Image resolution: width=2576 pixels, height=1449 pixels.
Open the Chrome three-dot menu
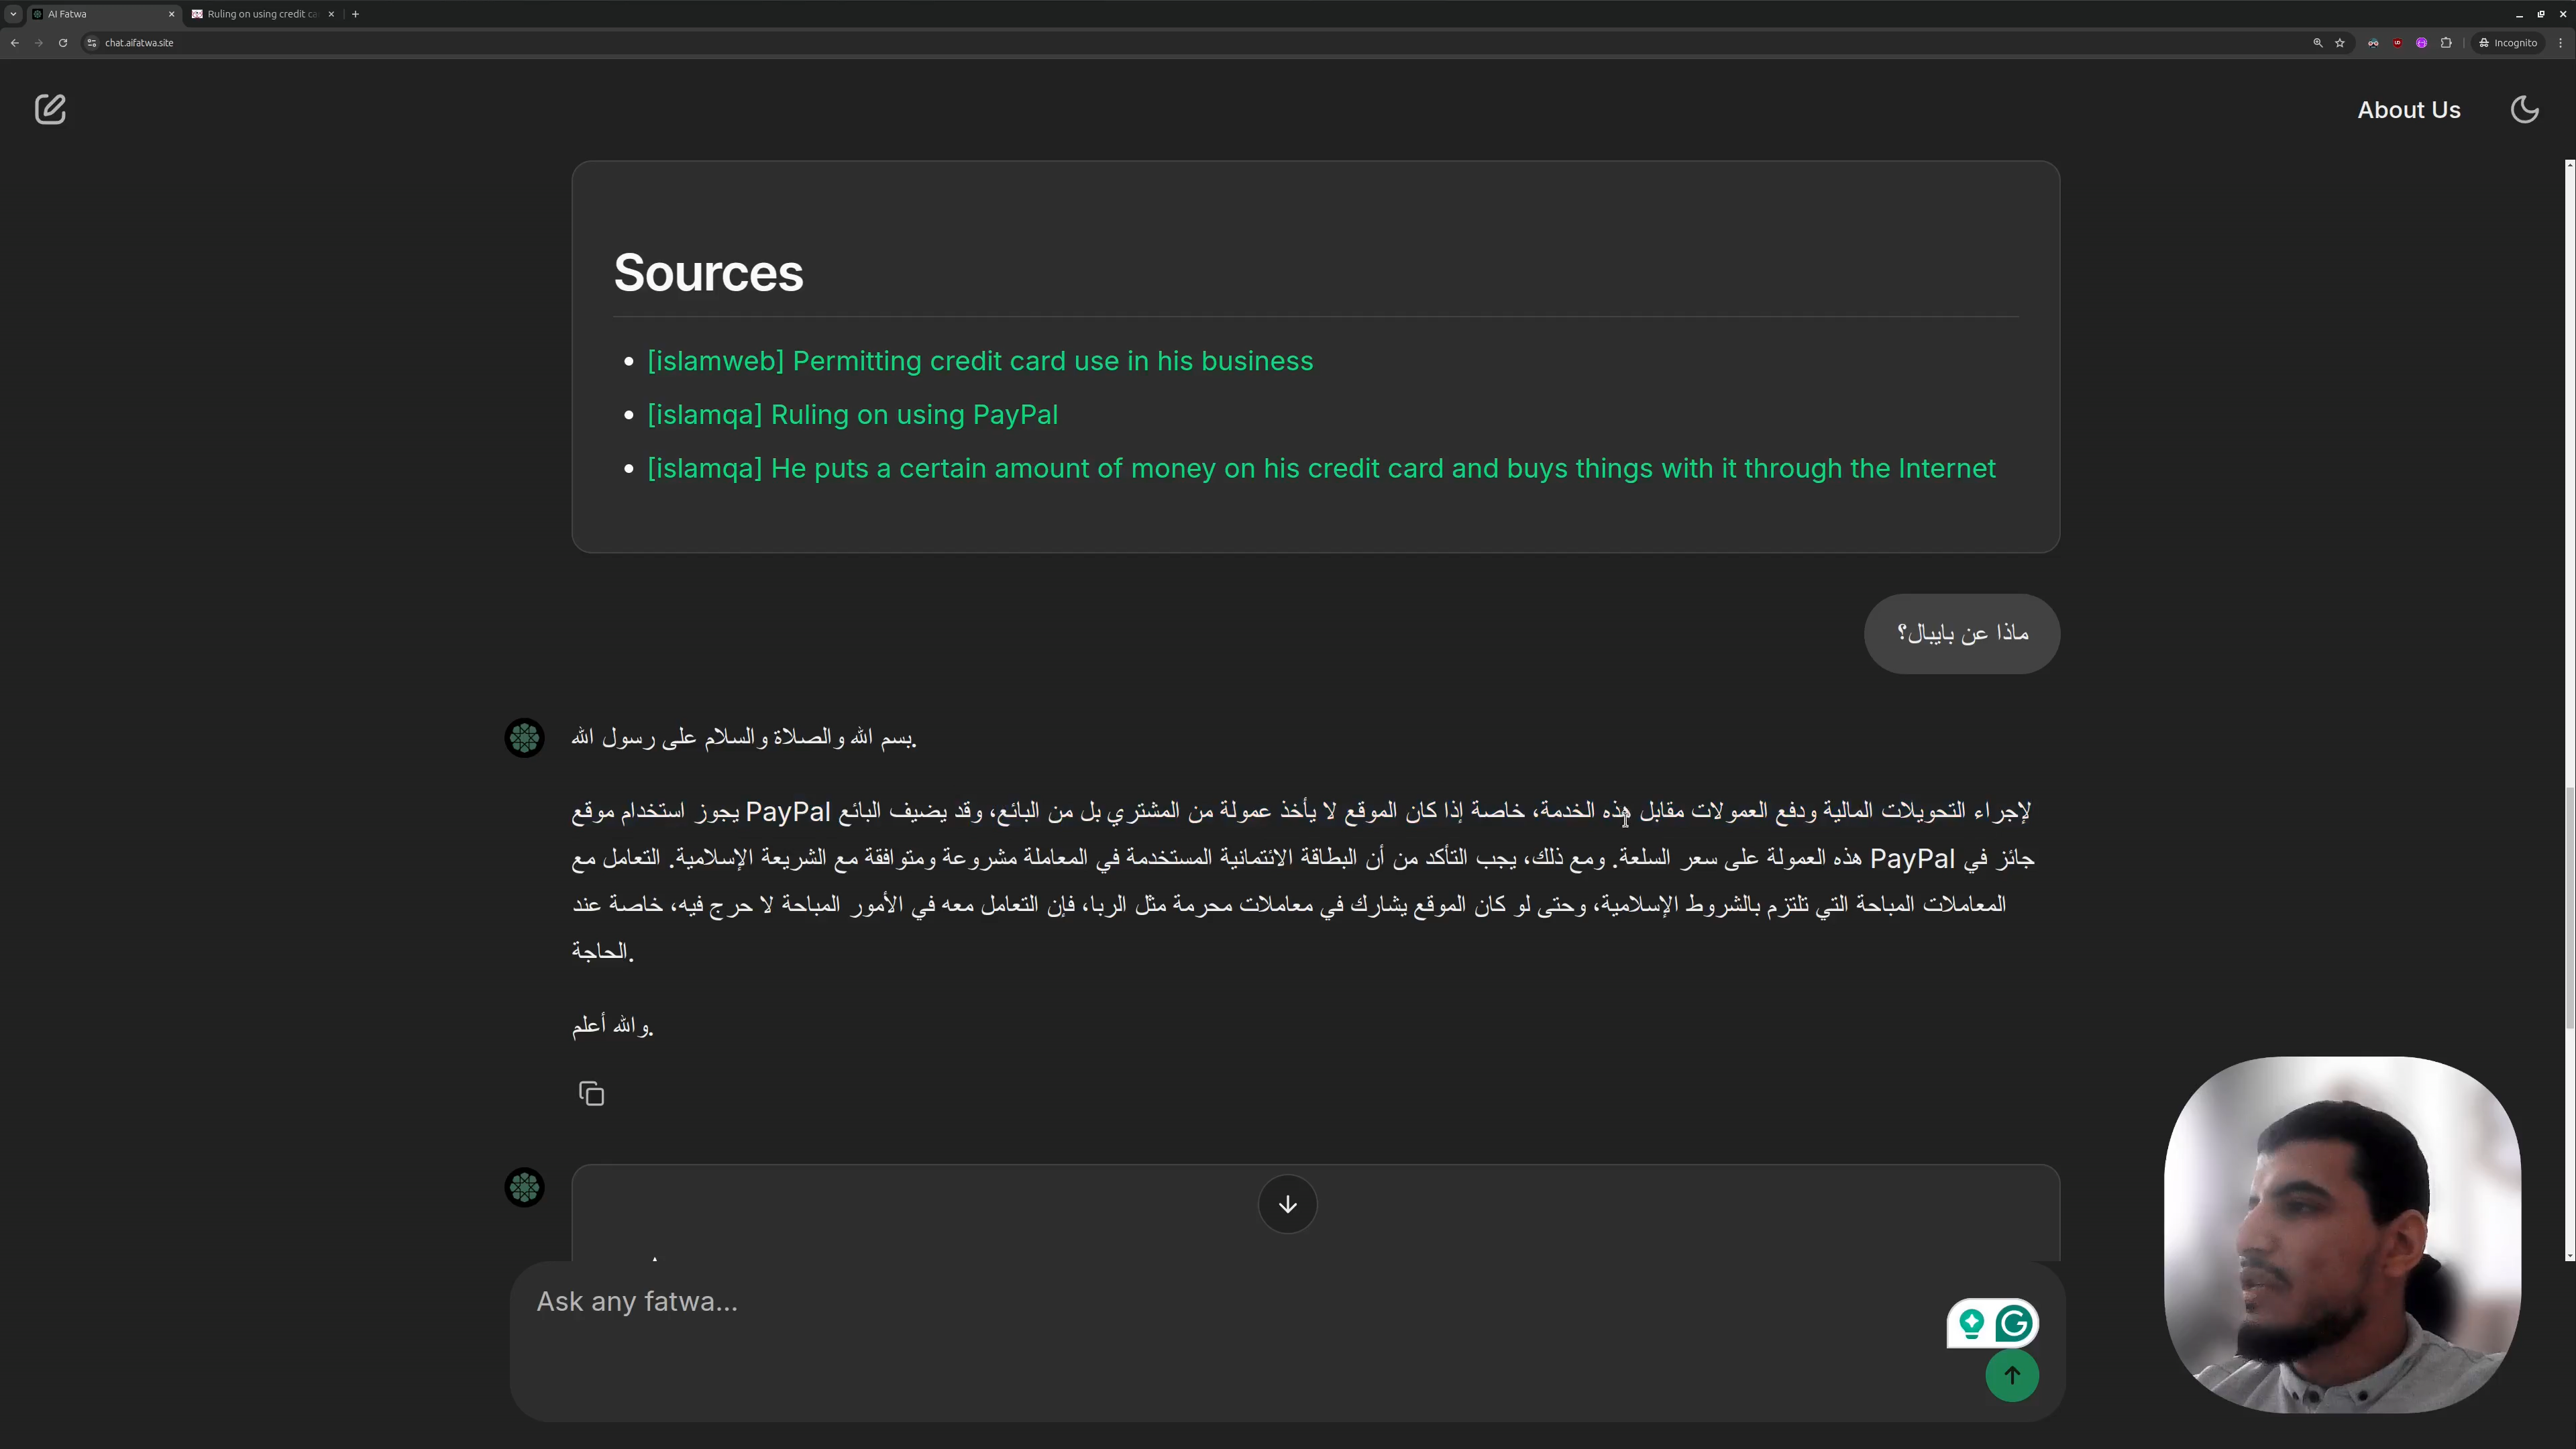click(2560, 43)
